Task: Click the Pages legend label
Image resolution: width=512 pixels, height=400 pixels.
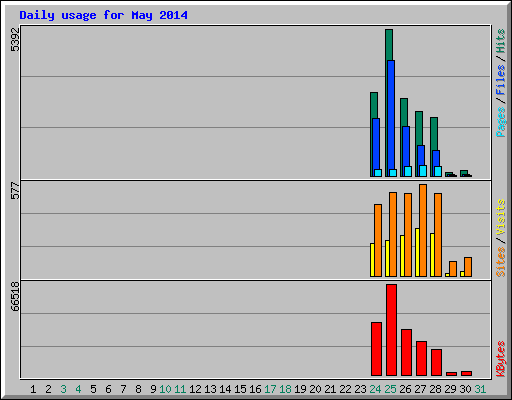Action: point(501,122)
